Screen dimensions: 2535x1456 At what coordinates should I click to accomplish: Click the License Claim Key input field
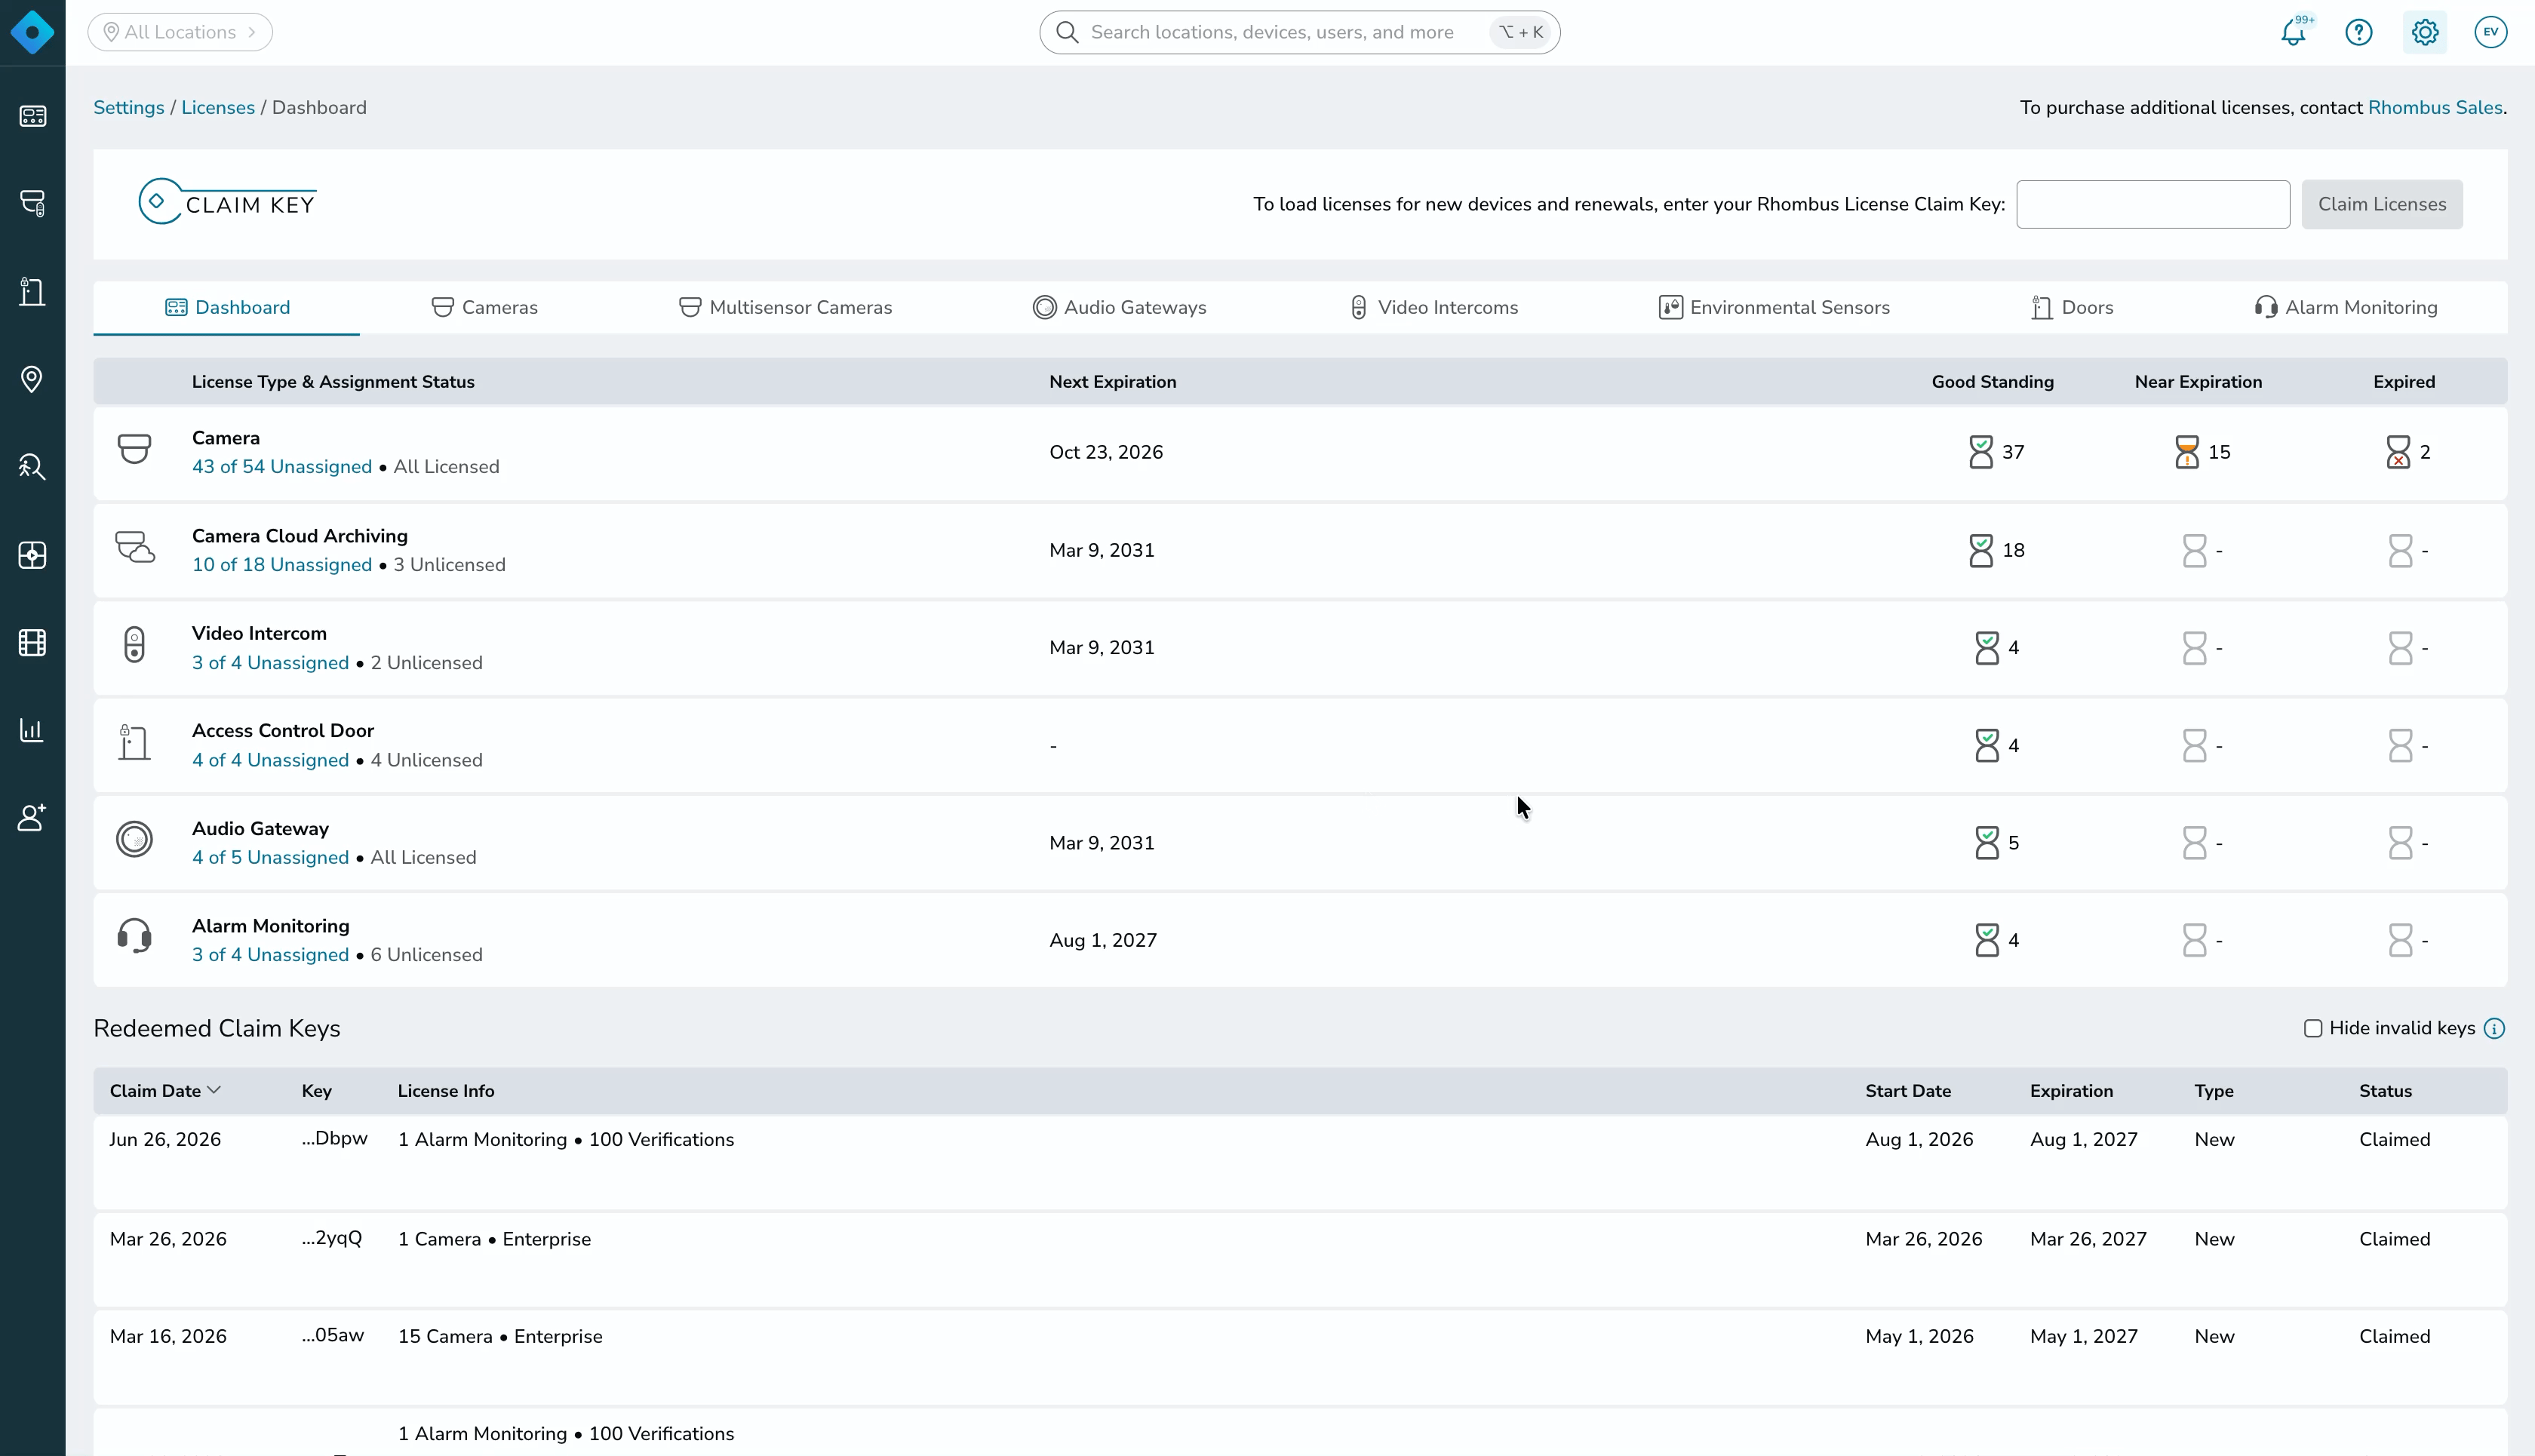[2153, 204]
